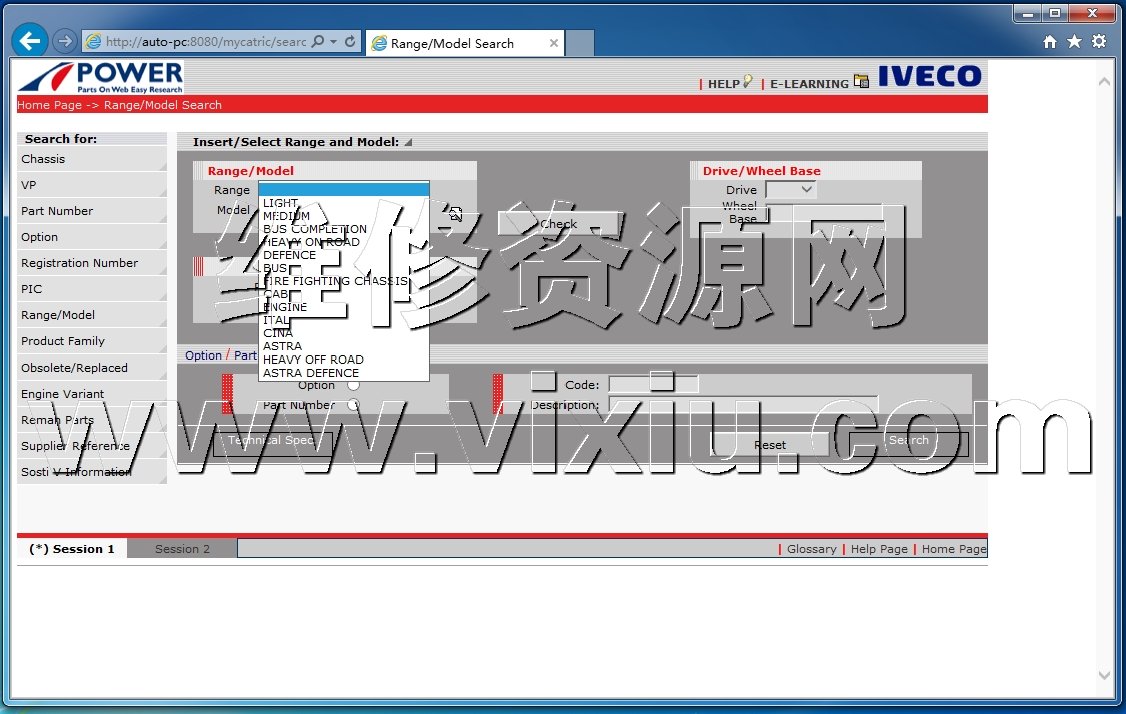Open the Favorites star icon
1126x714 pixels.
click(x=1074, y=42)
